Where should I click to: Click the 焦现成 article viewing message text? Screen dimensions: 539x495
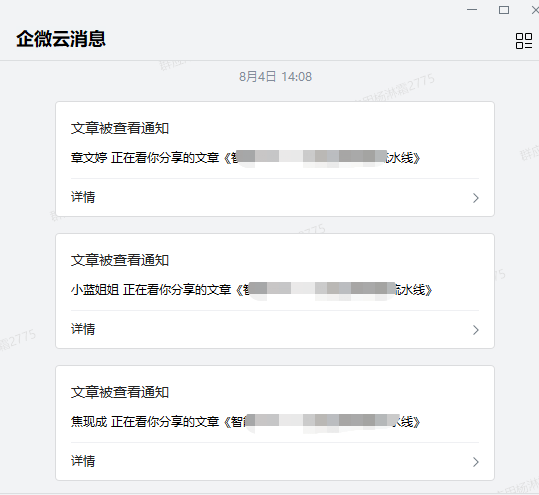[245, 422]
